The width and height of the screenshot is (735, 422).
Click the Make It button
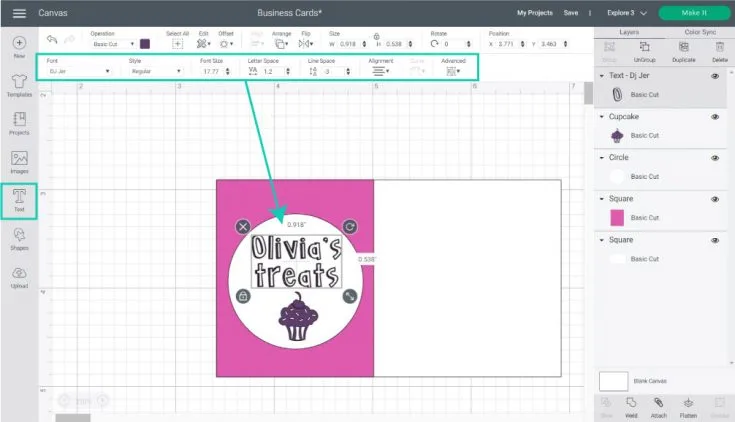[x=693, y=13]
